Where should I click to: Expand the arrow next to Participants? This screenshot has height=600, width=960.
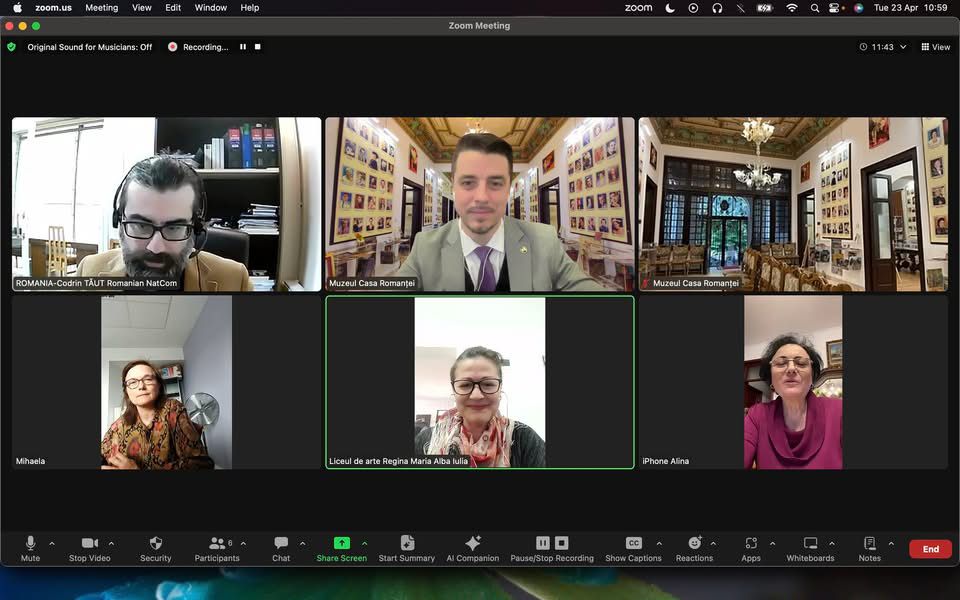point(243,544)
